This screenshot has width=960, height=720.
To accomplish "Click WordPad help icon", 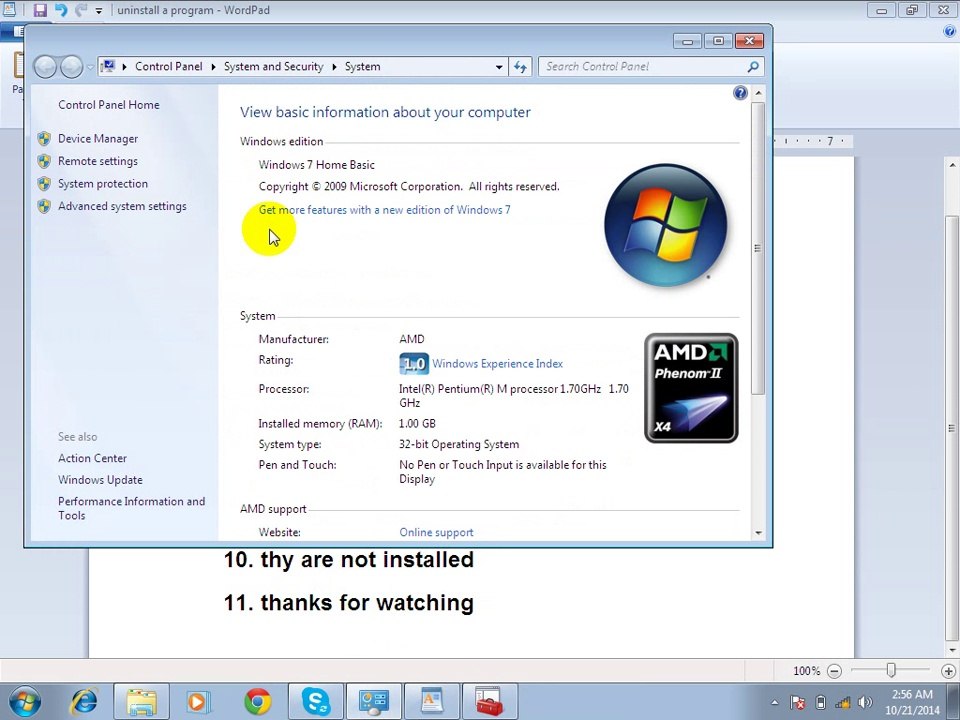I will [950, 32].
